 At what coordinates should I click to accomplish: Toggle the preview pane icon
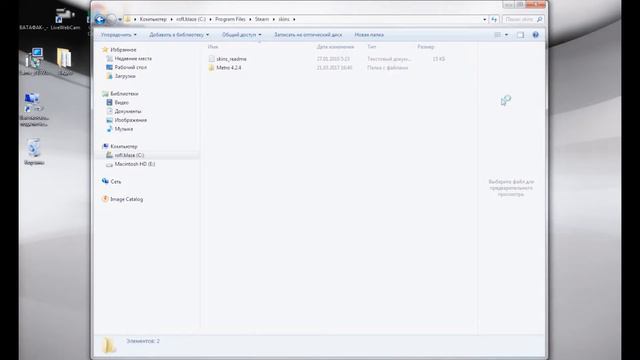coord(520,35)
